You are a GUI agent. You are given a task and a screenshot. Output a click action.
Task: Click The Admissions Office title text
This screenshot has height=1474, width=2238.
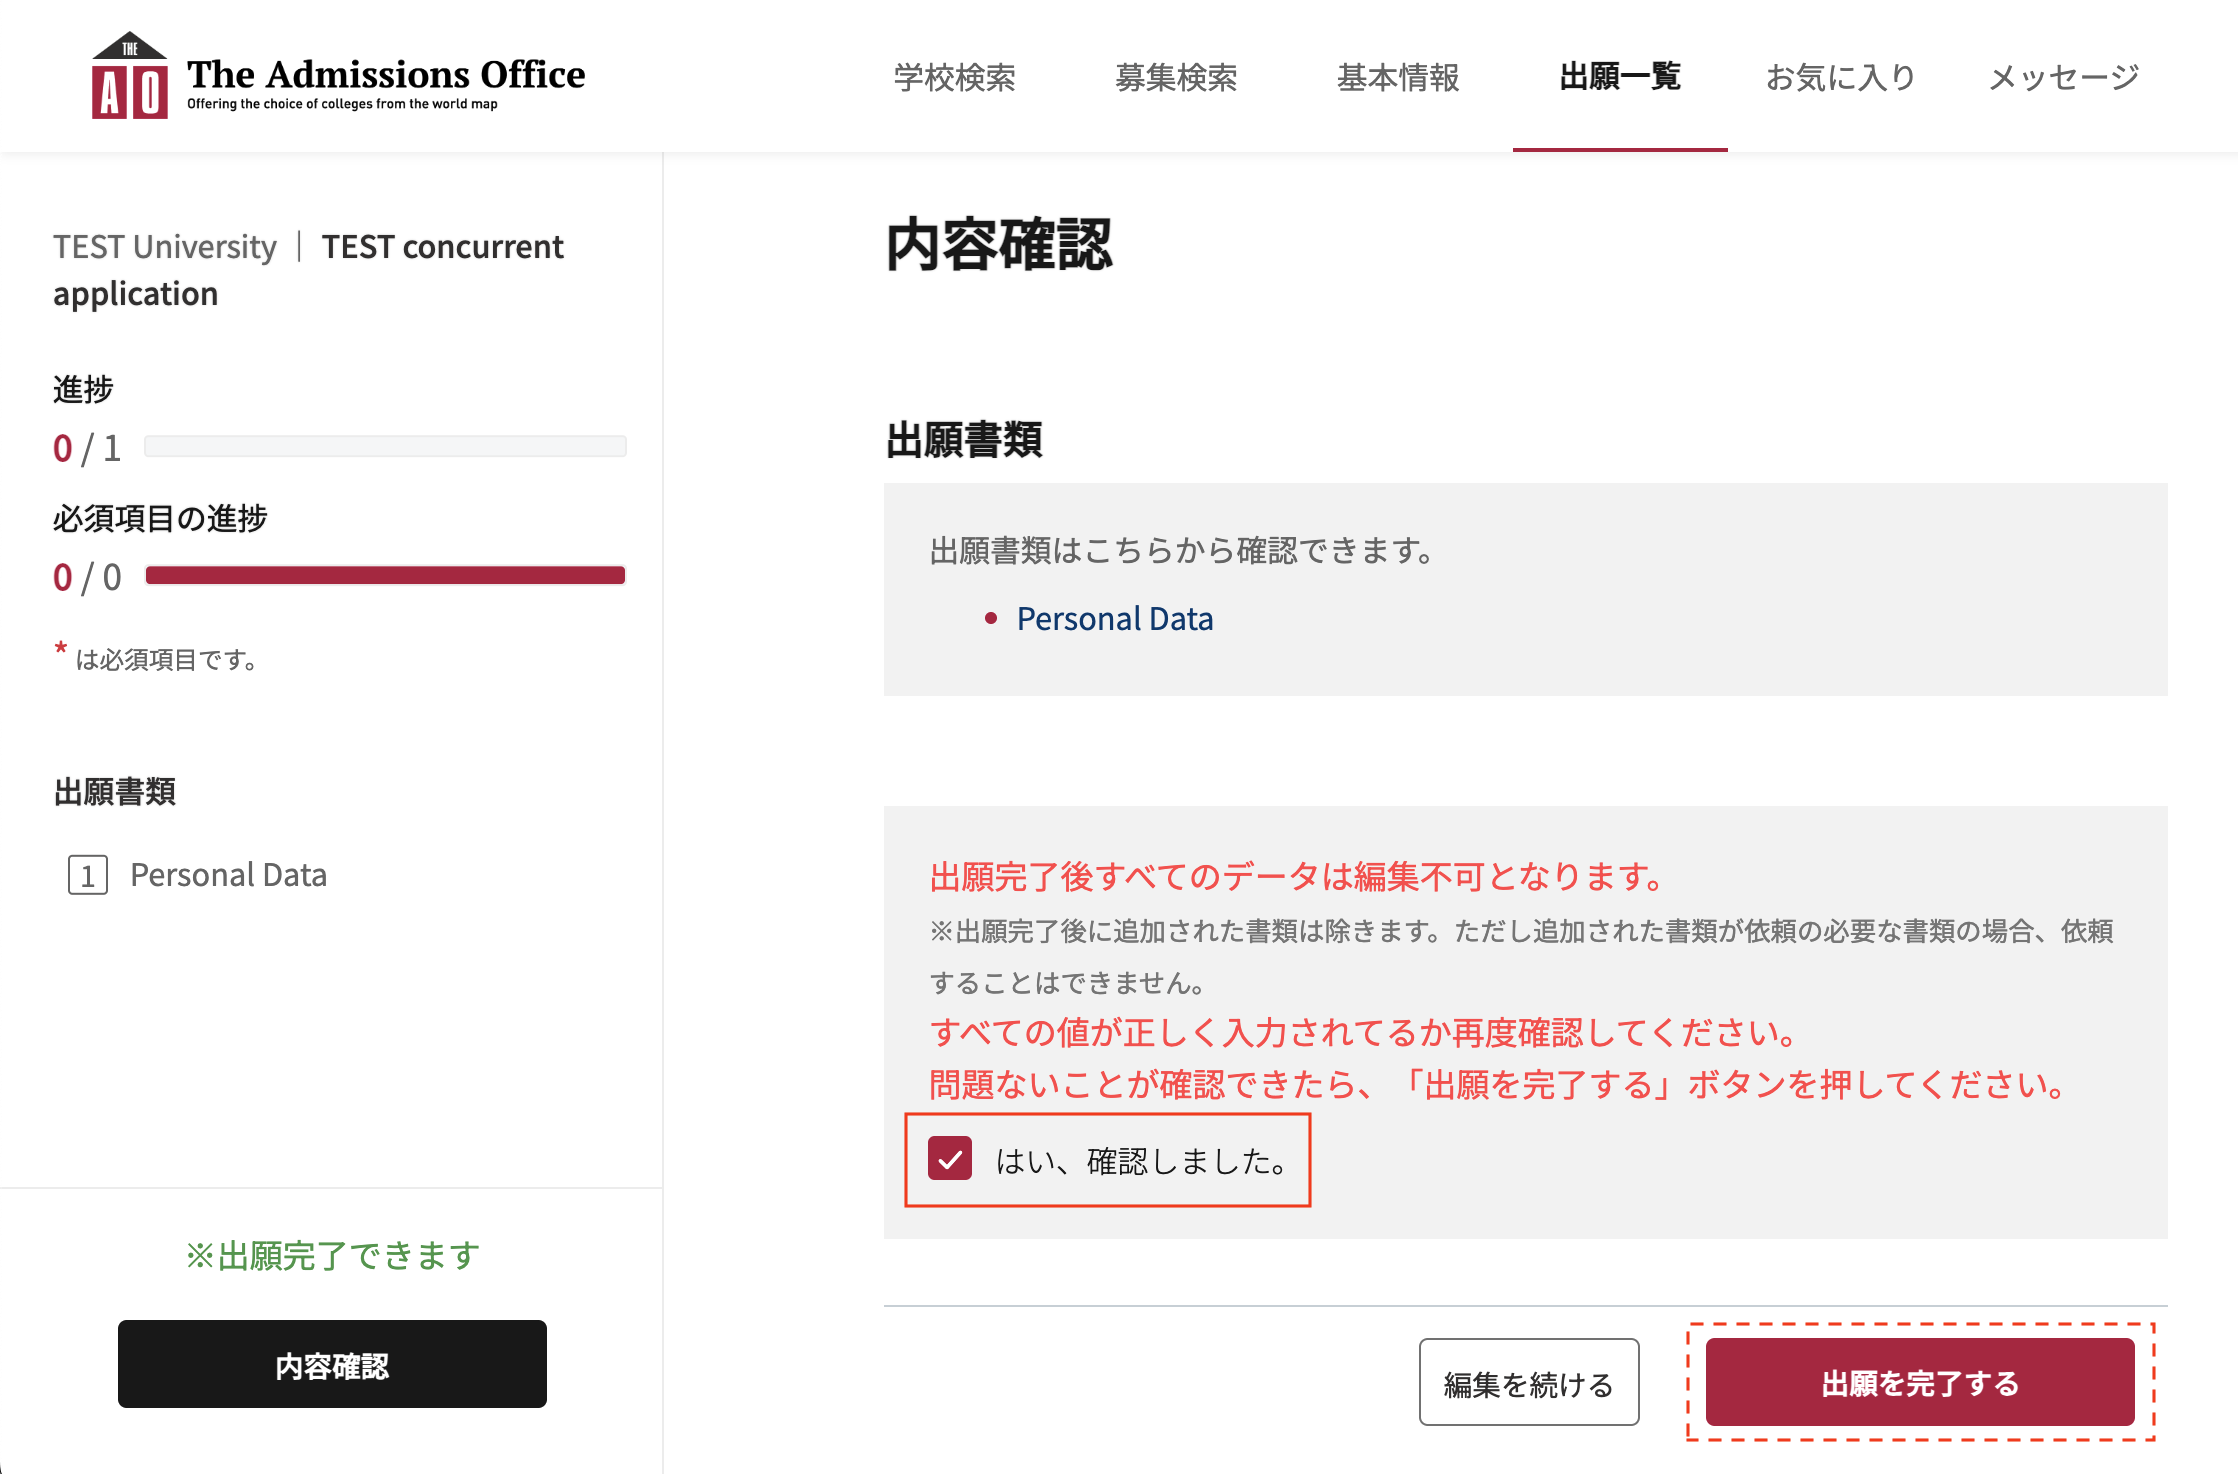(x=386, y=75)
